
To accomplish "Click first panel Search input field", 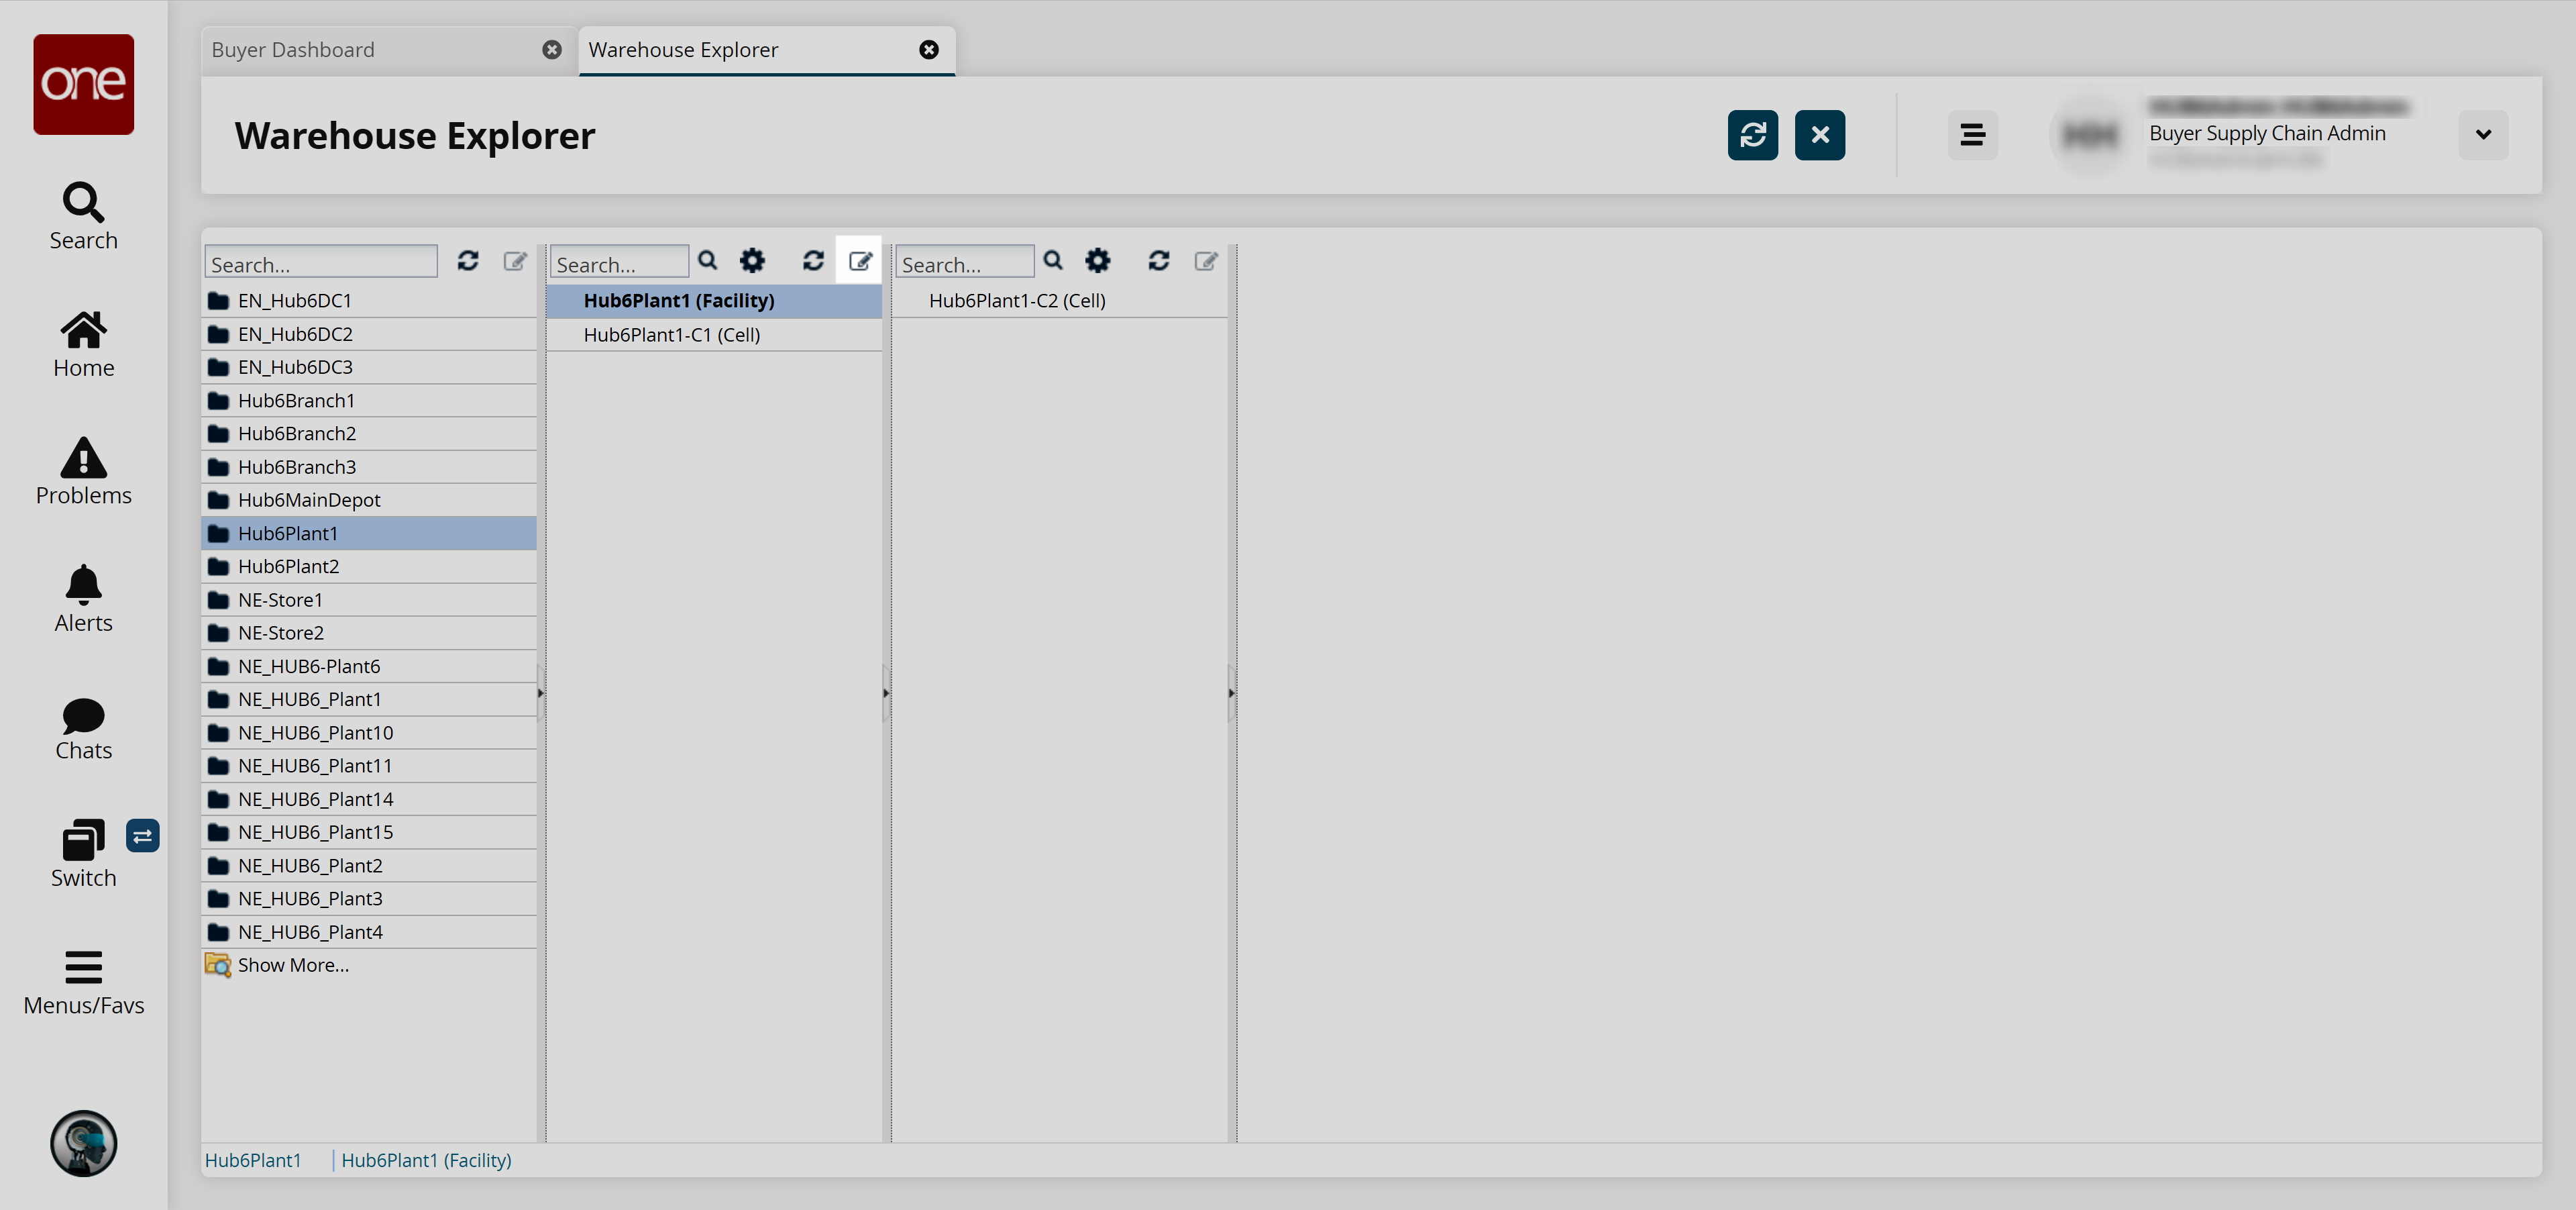I will (321, 264).
